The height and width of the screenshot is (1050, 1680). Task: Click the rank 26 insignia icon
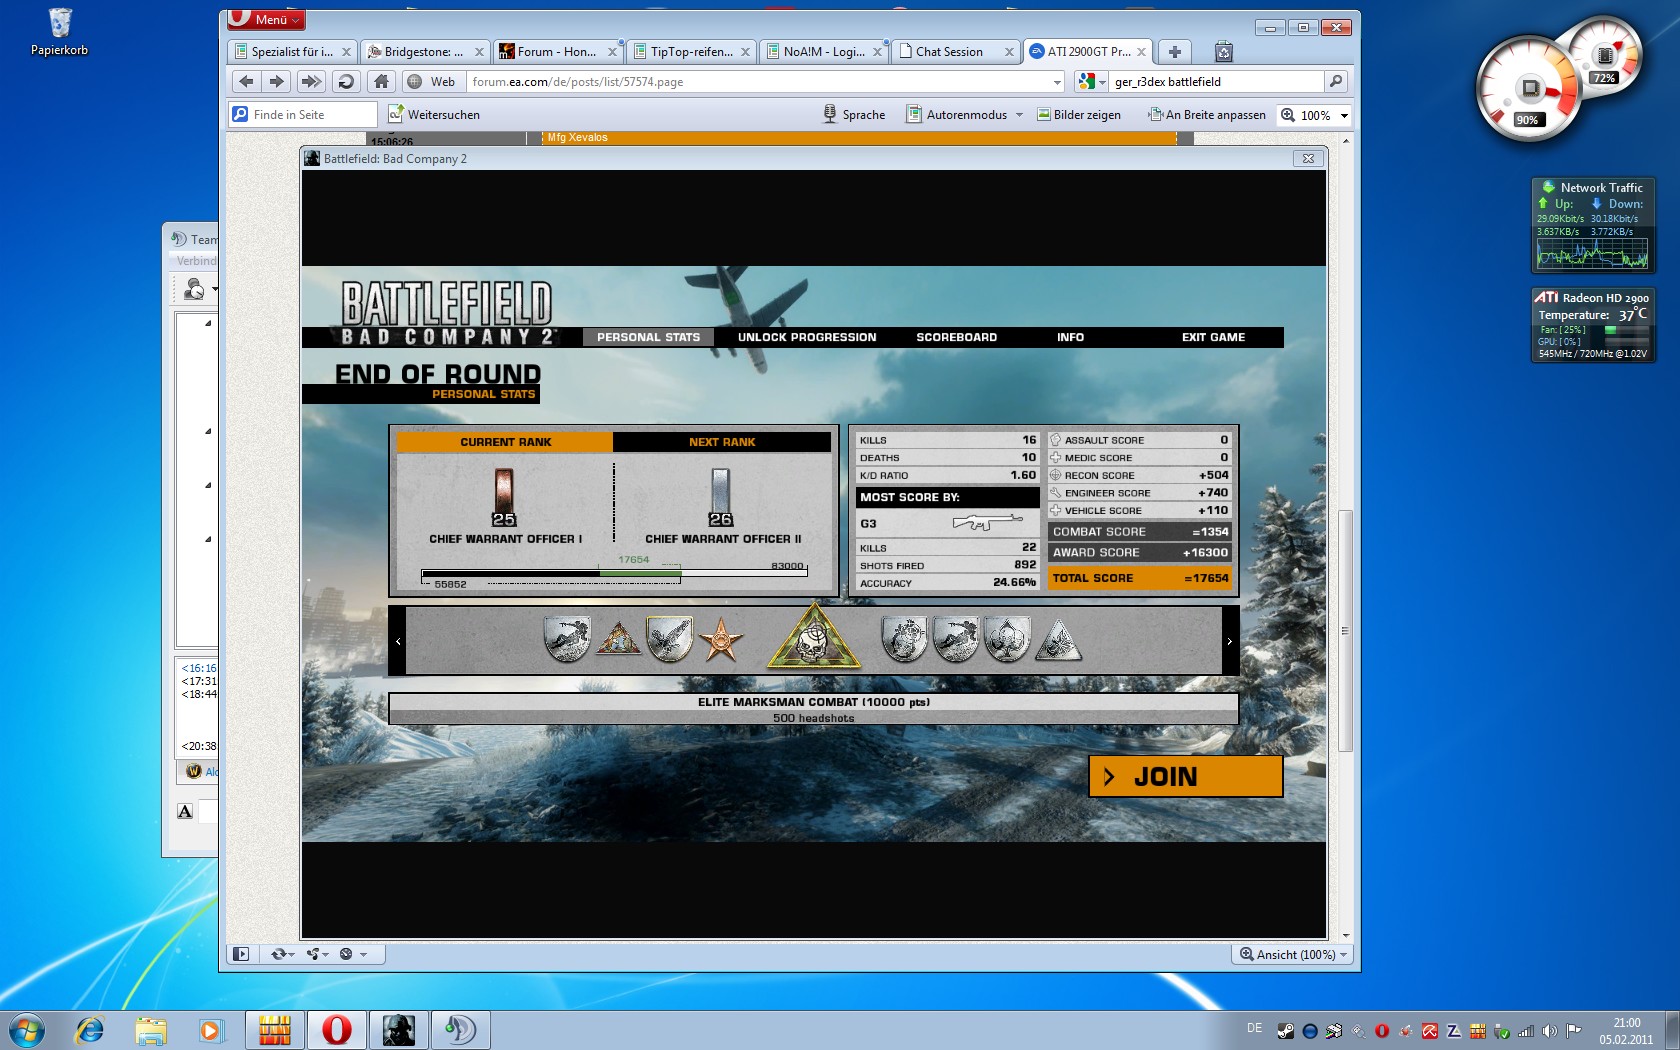click(x=721, y=497)
